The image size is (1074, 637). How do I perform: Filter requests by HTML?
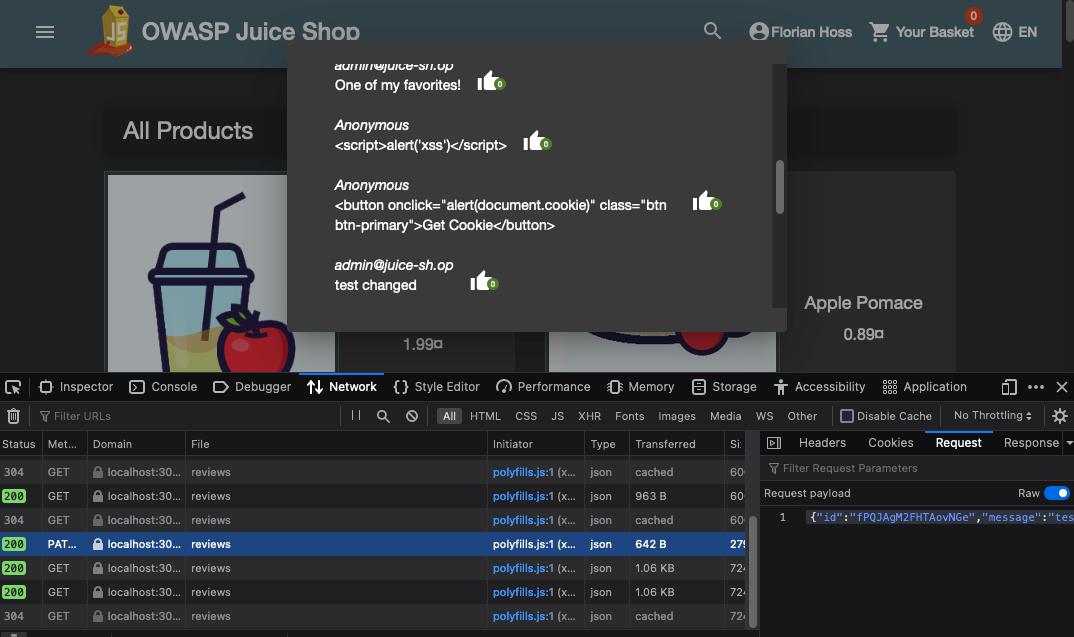pyautogui.click(x=485, y=416)
